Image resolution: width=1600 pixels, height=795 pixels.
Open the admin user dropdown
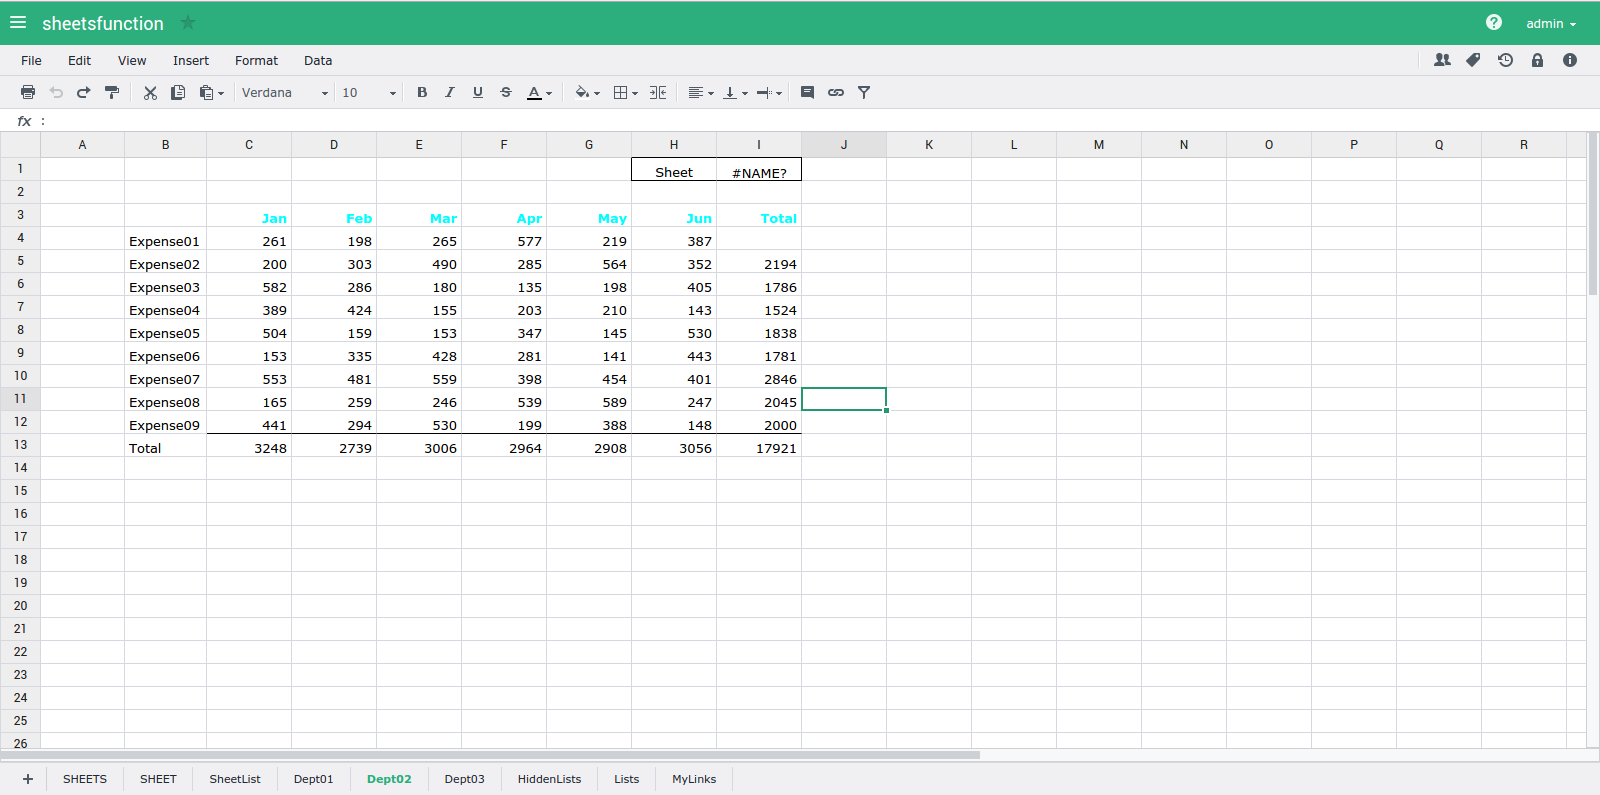click(1551, 23)
